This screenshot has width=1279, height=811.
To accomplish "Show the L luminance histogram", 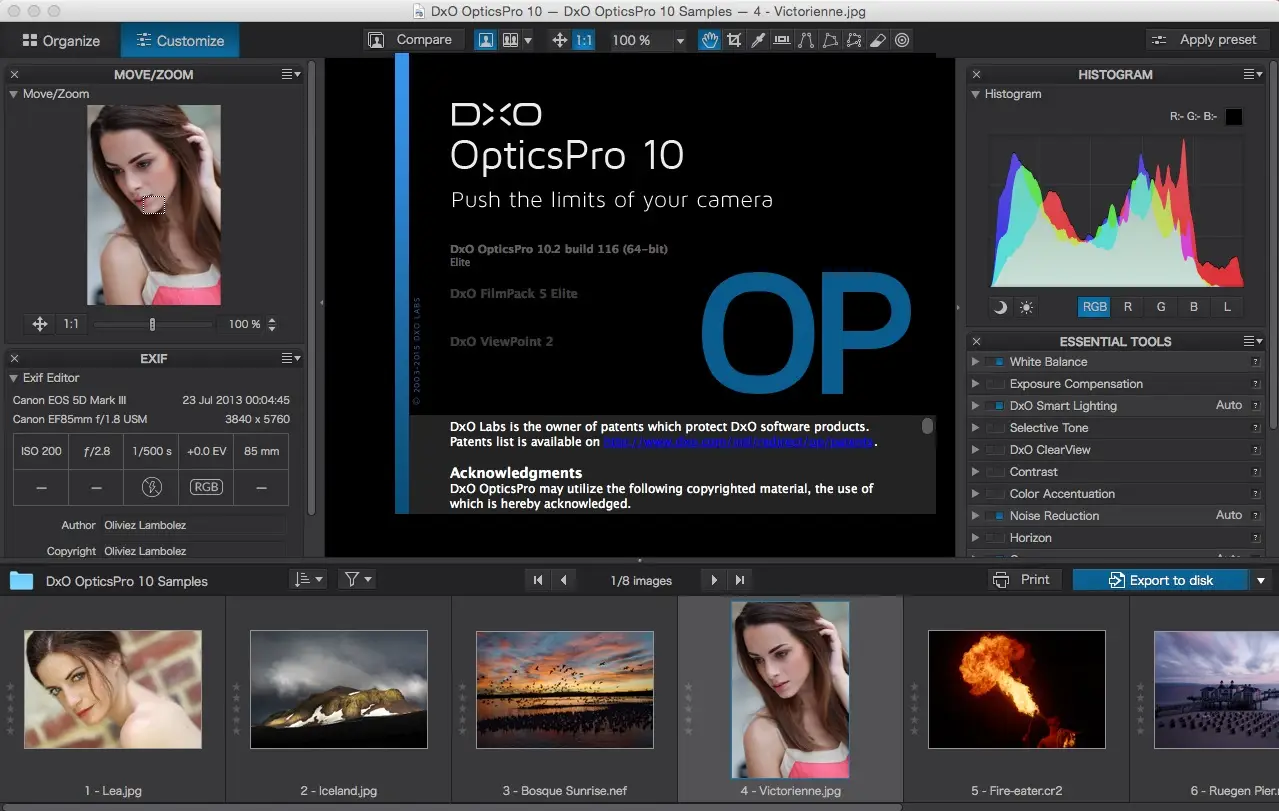I will pyautogui.click(x=1227, y=307).
